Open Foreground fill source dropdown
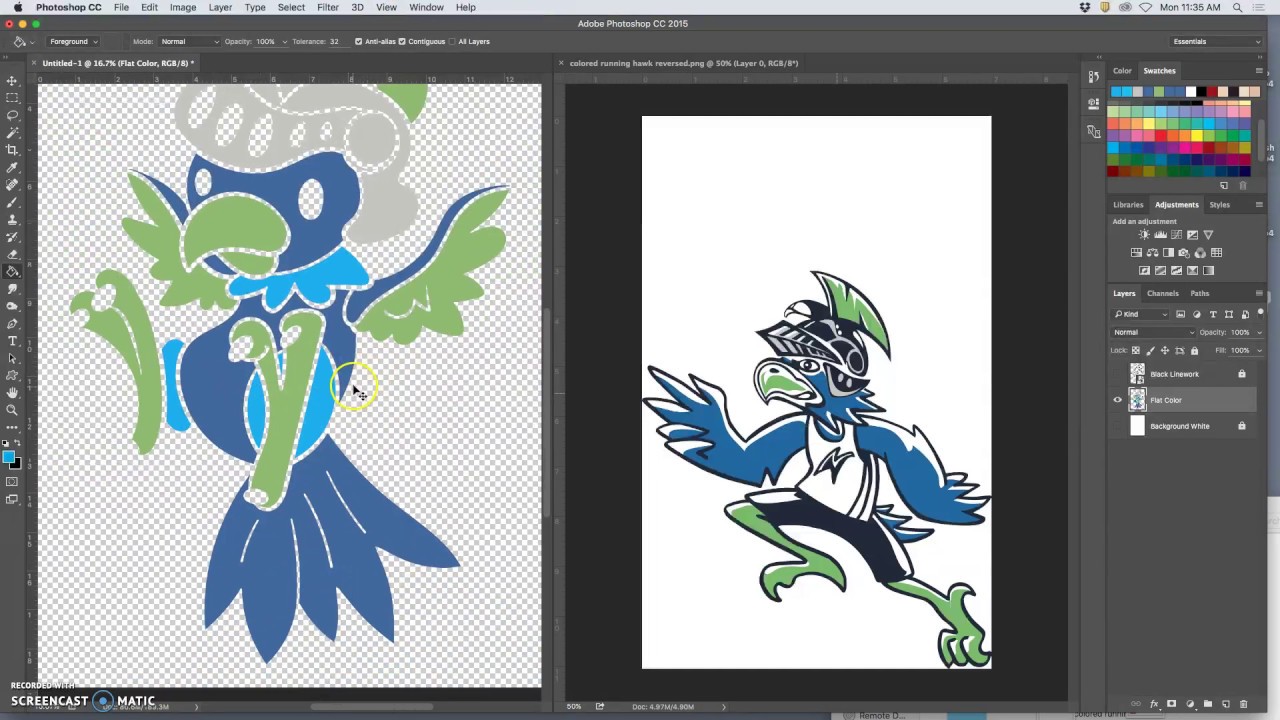 pyautogui.click(x=73, y=42)
